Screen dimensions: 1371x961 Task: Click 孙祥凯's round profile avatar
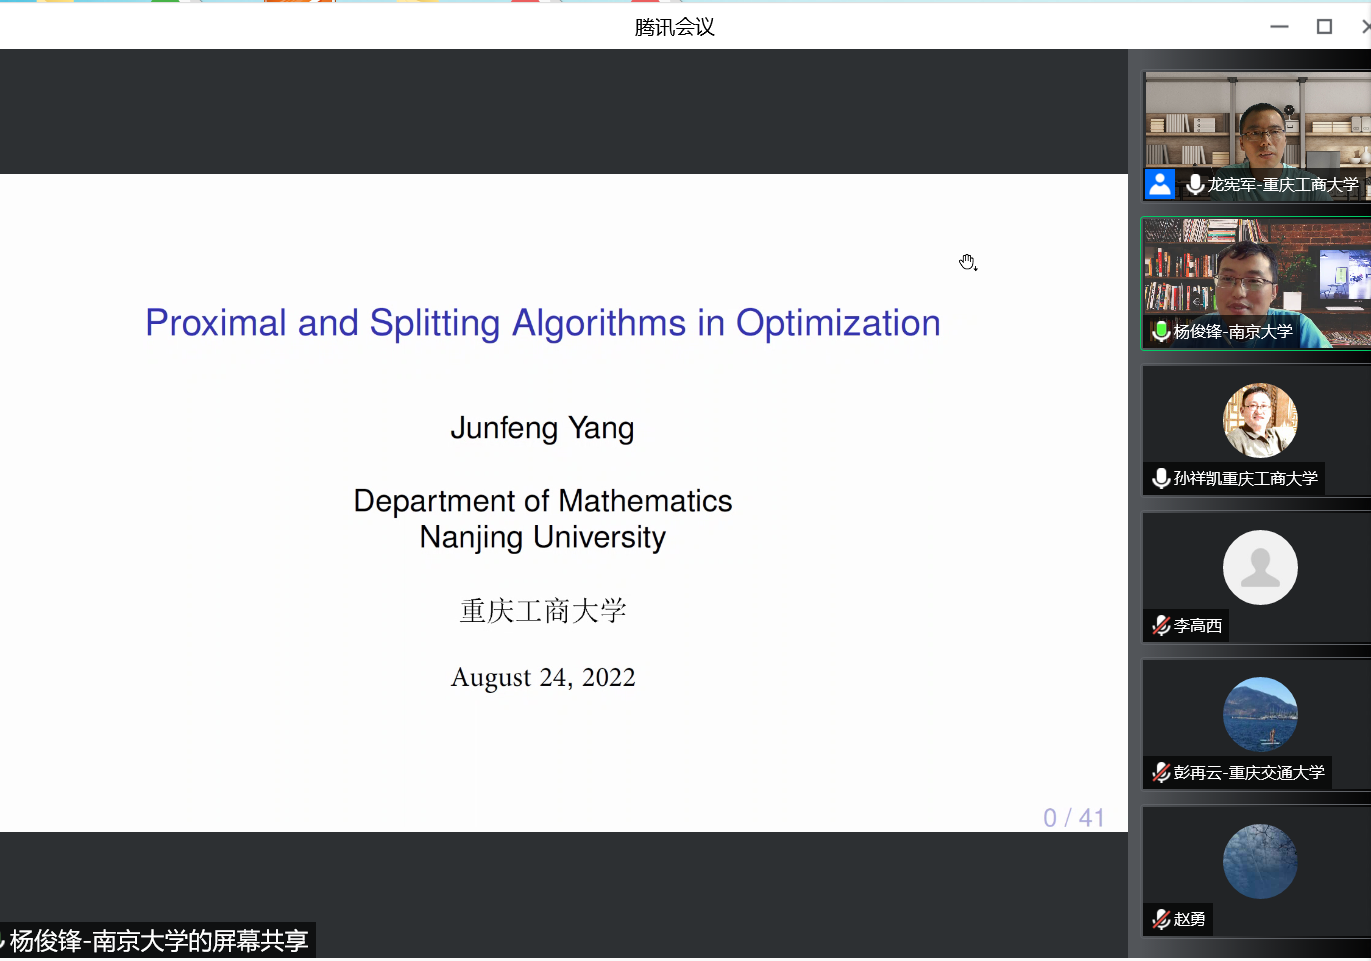(x=1260, y=421)
